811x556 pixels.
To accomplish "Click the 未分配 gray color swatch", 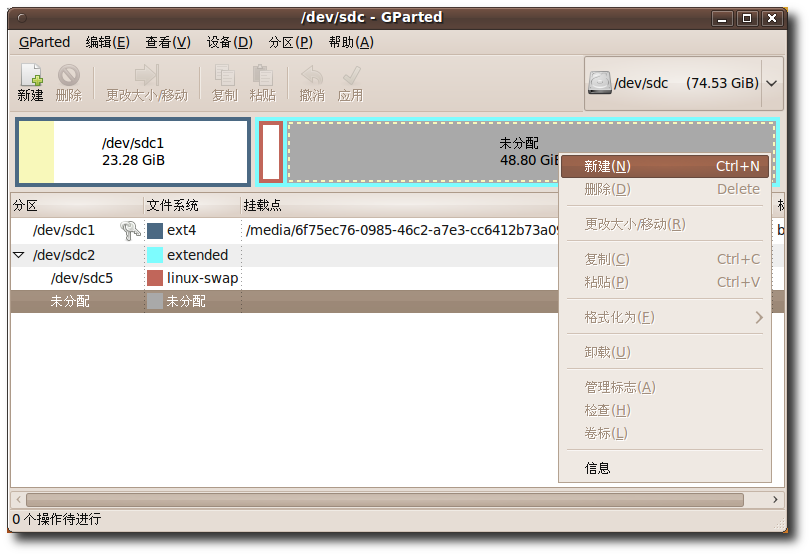I will tap(155, 301).
